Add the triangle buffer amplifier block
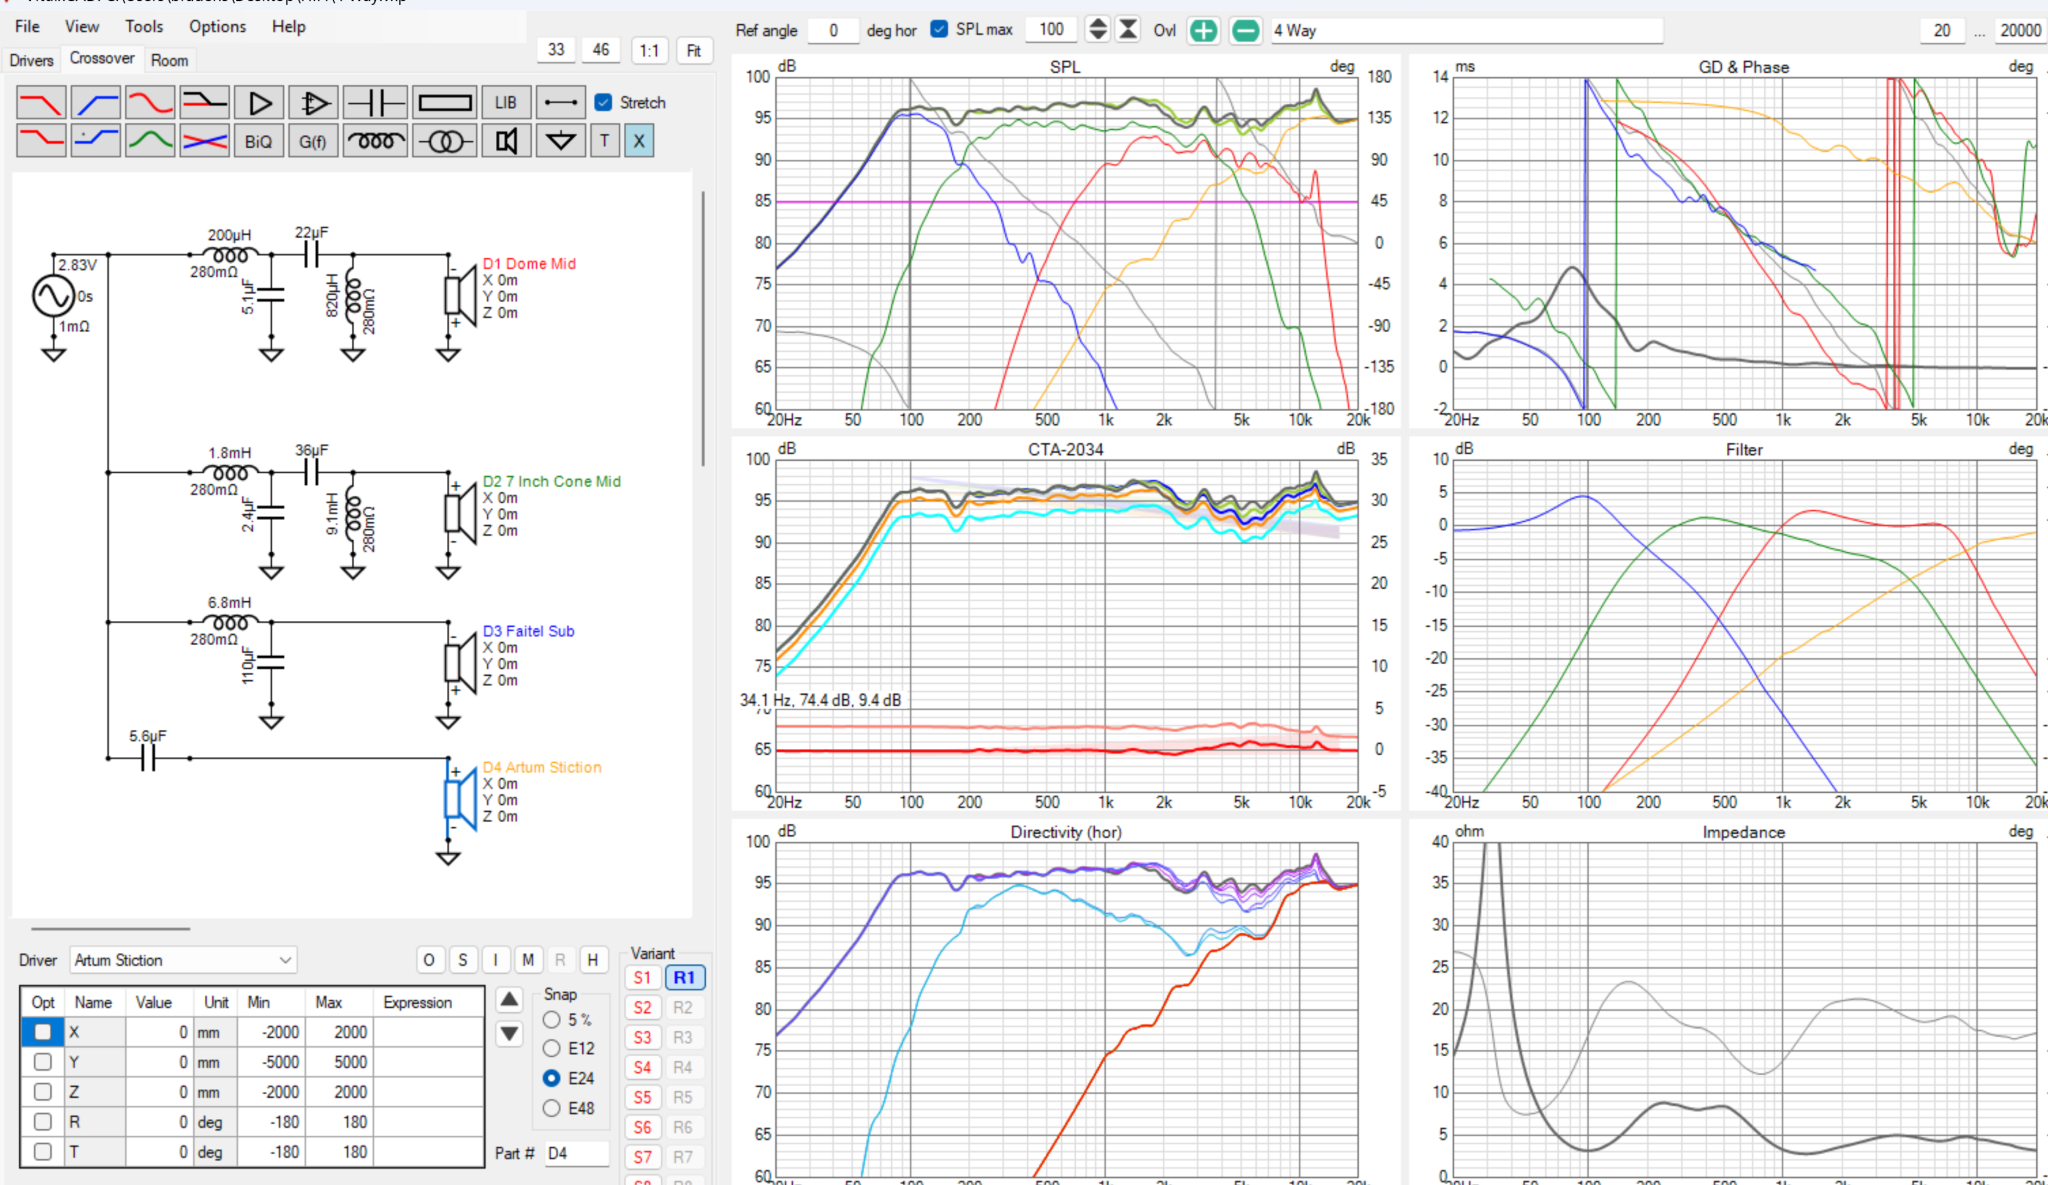This screenshot has height=1185, width=2048. 259,103
